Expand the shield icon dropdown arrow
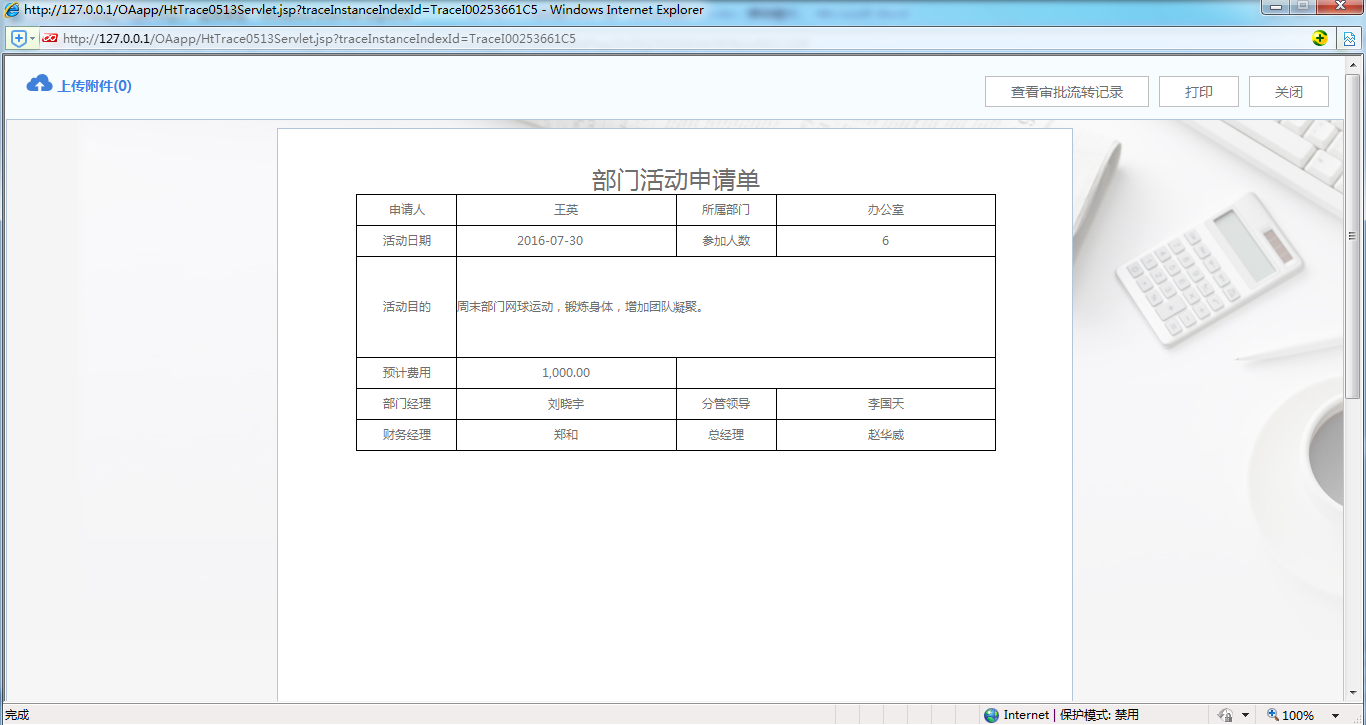 [33, 38]
